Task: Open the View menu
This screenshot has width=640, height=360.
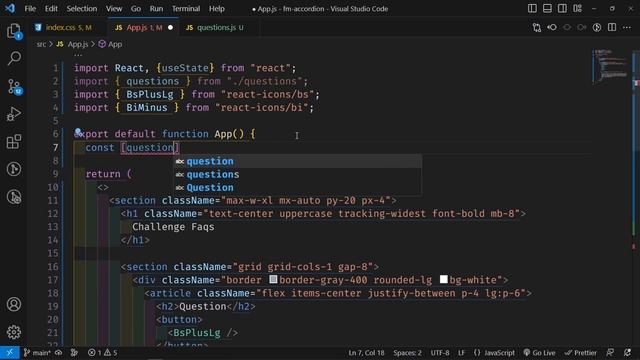Action: tap(114, 9)
